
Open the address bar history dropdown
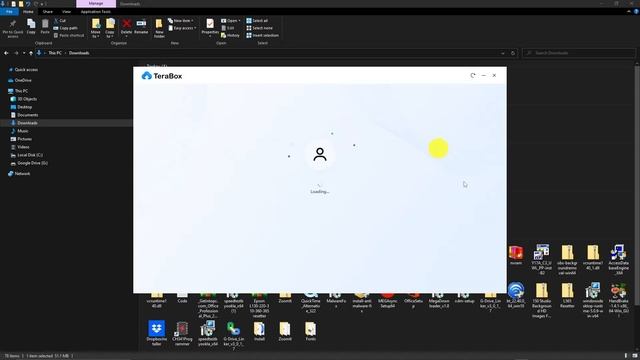(x=503, y=53)
